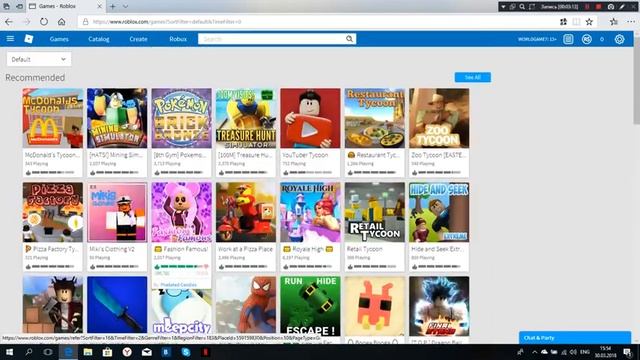Open the browser more options ellipsis
640x360 pixels.
[631, 22]
